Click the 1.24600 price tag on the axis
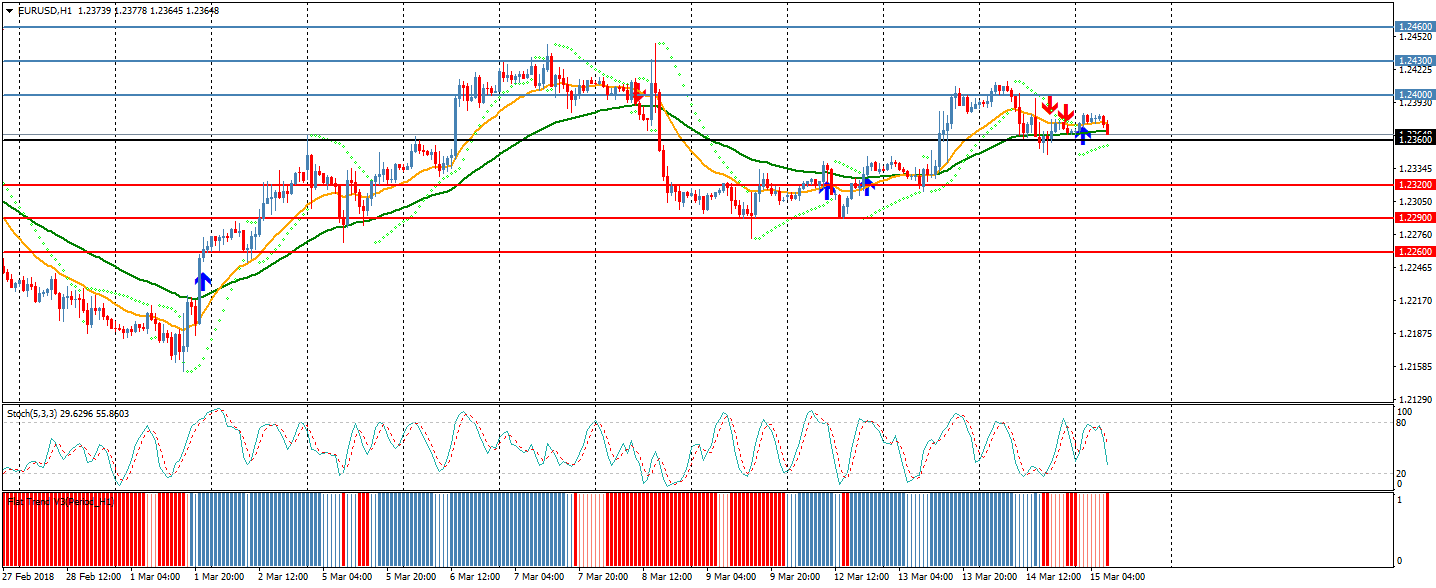Viewport: 1436px width, 588px height. tap(1414, 27)
